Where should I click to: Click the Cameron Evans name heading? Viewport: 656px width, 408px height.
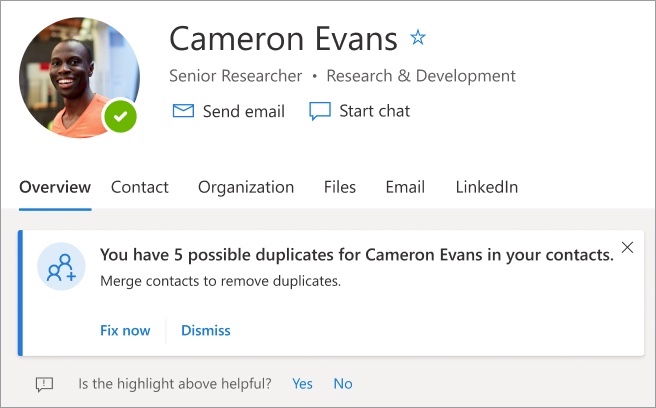(284, 38)
